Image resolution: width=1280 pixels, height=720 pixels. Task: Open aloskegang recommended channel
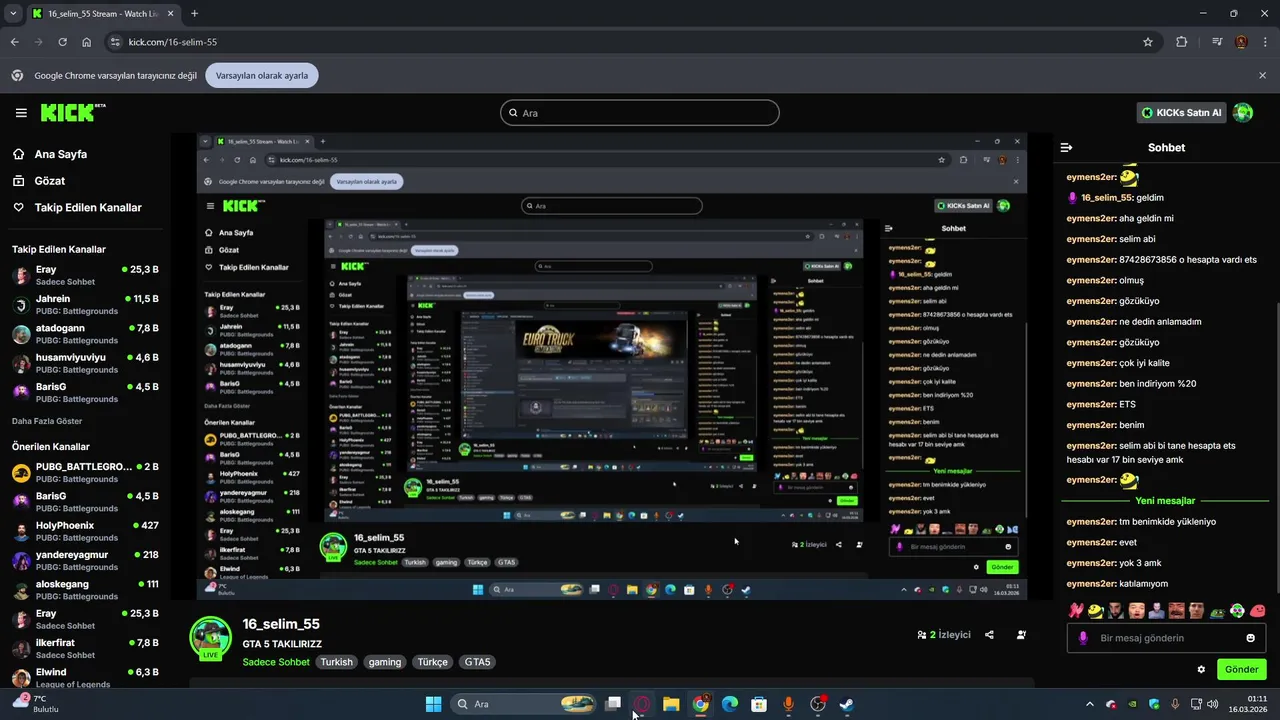85,590
